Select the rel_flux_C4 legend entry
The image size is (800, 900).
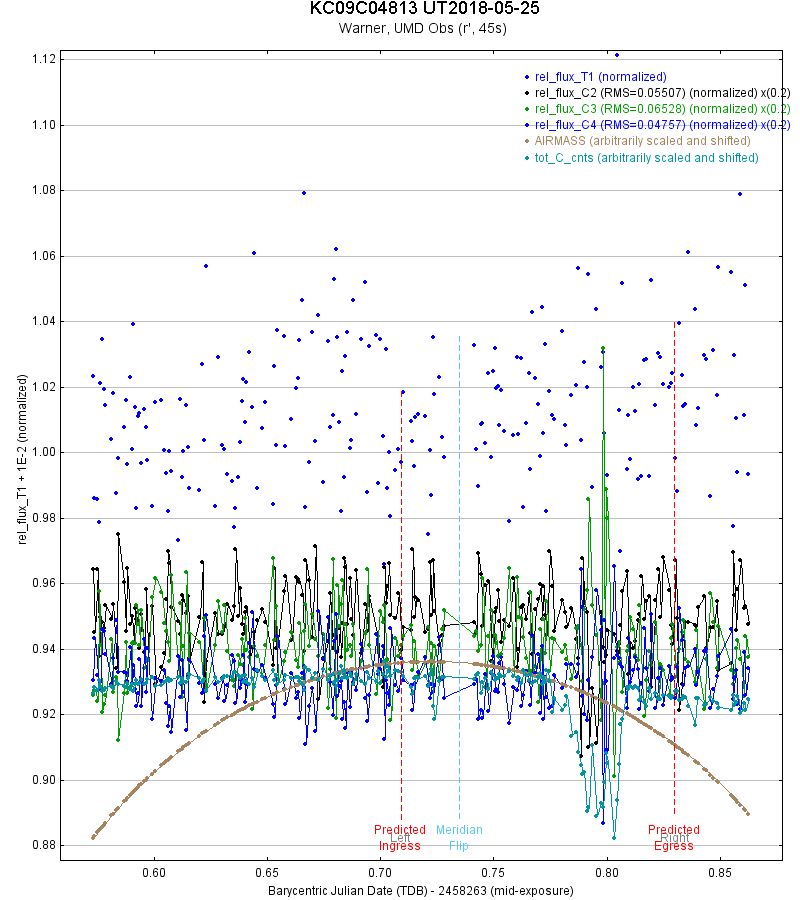click(x=662, y=125)
